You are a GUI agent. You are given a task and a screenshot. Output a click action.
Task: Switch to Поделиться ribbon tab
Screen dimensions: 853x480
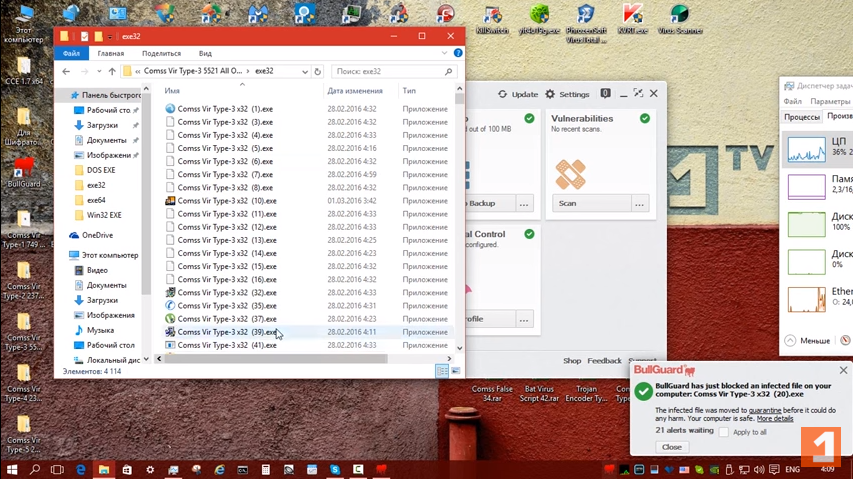click(x=162, y=53)
